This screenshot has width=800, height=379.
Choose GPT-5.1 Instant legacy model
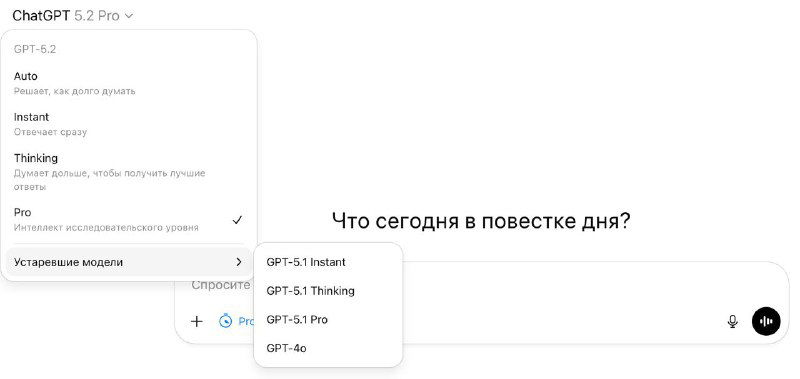coord(328,262)
